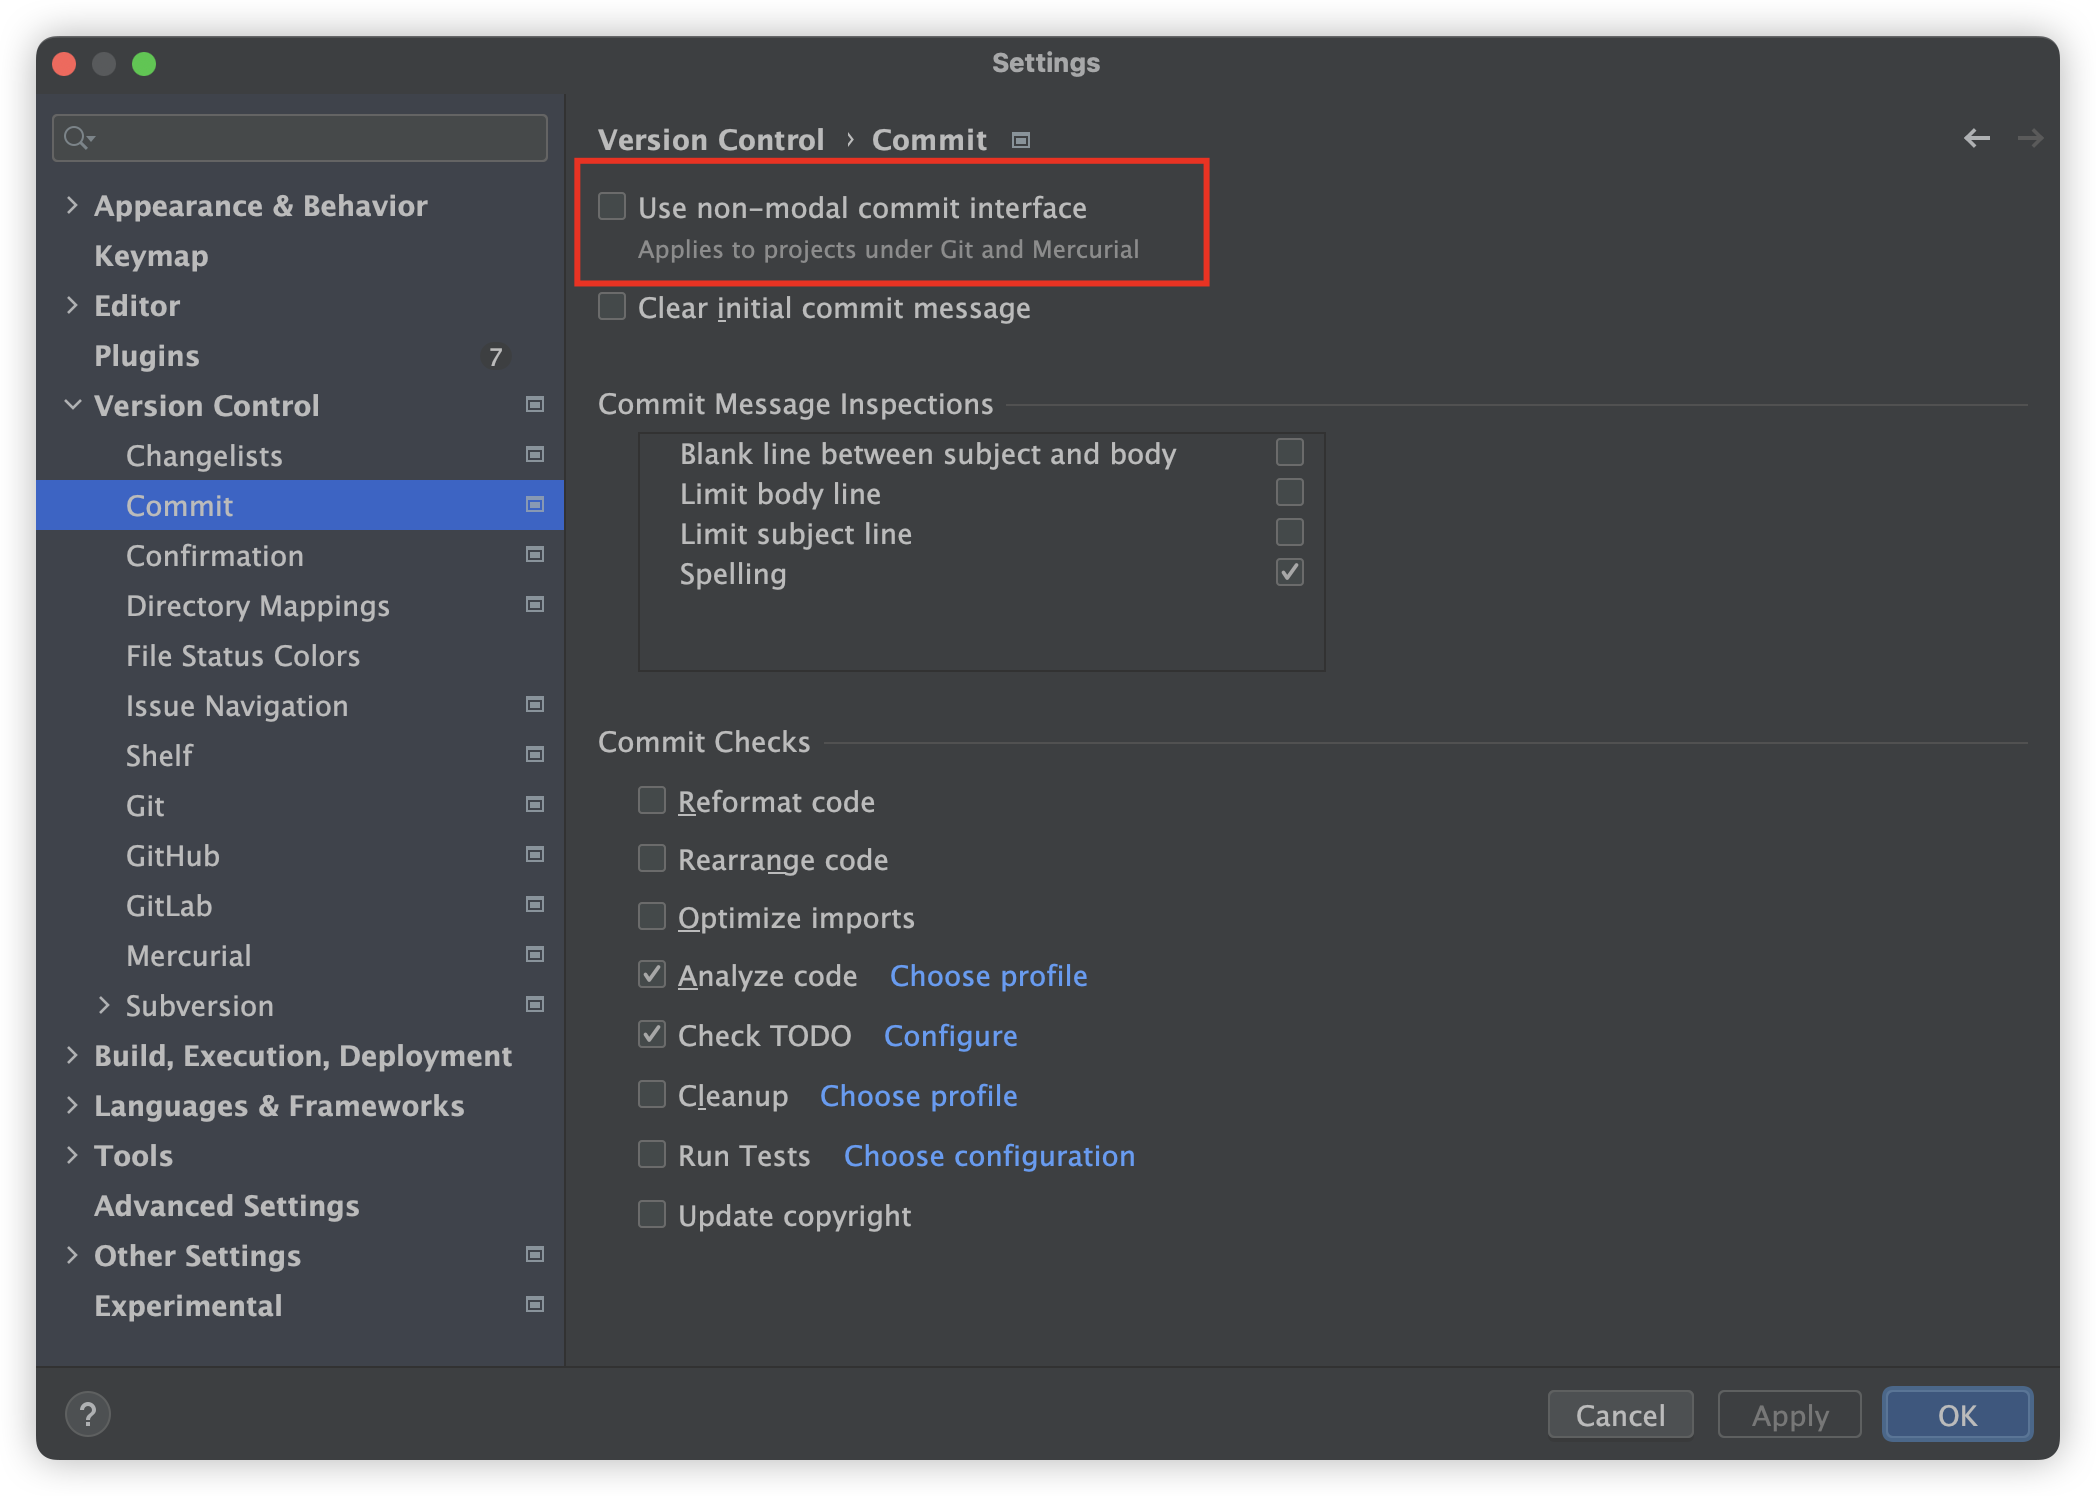Select Keymap in settings sidebar
Viewport: 2096px width, 1496px height.
tap(151, 256)
